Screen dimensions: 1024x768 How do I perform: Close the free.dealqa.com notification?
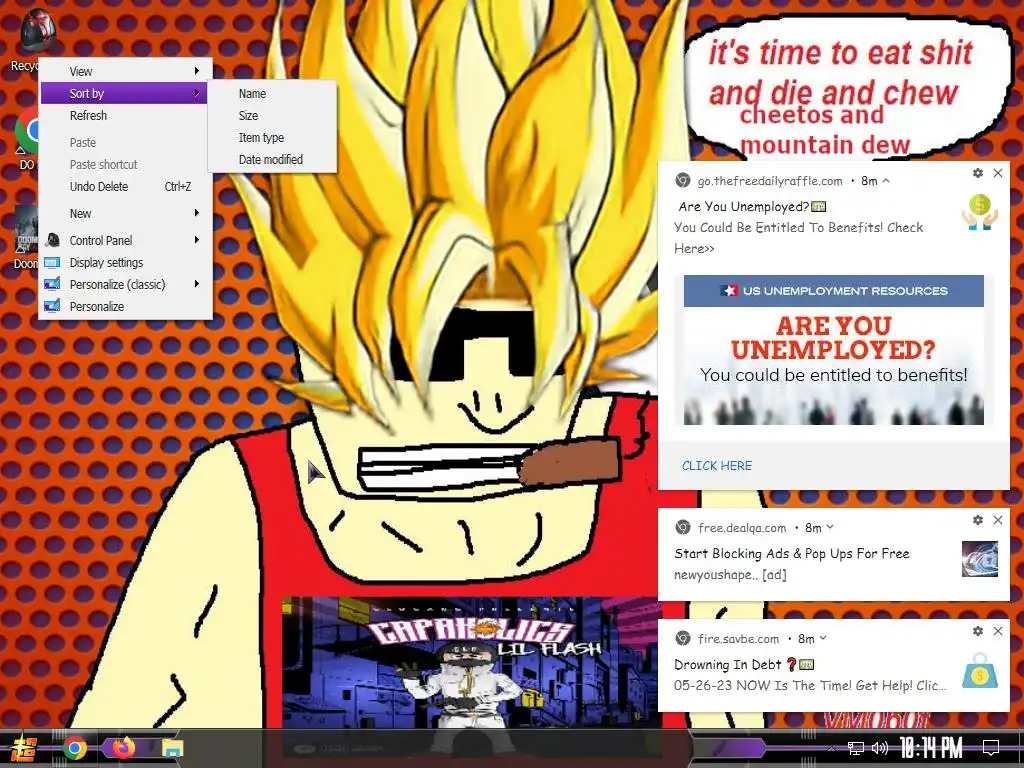(998, 520)
